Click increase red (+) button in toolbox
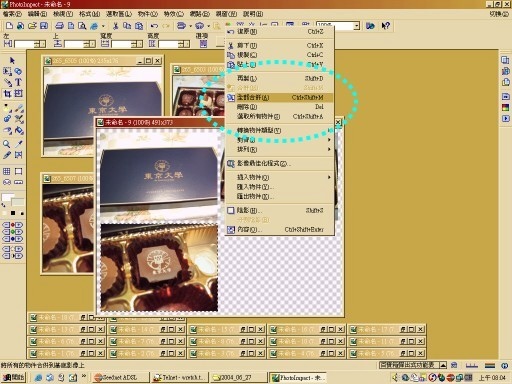512x384 pixels. (x=19, y=225)
